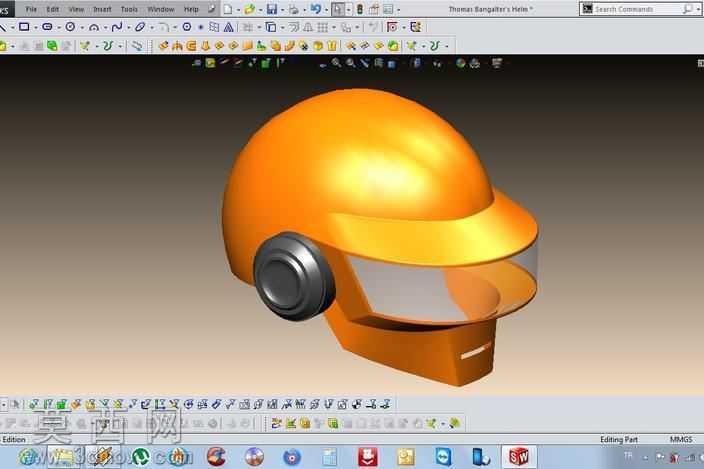Screen dimensions: 704x469
Task: Select the Spline sketch tool
Action: [x=117, y=27]
